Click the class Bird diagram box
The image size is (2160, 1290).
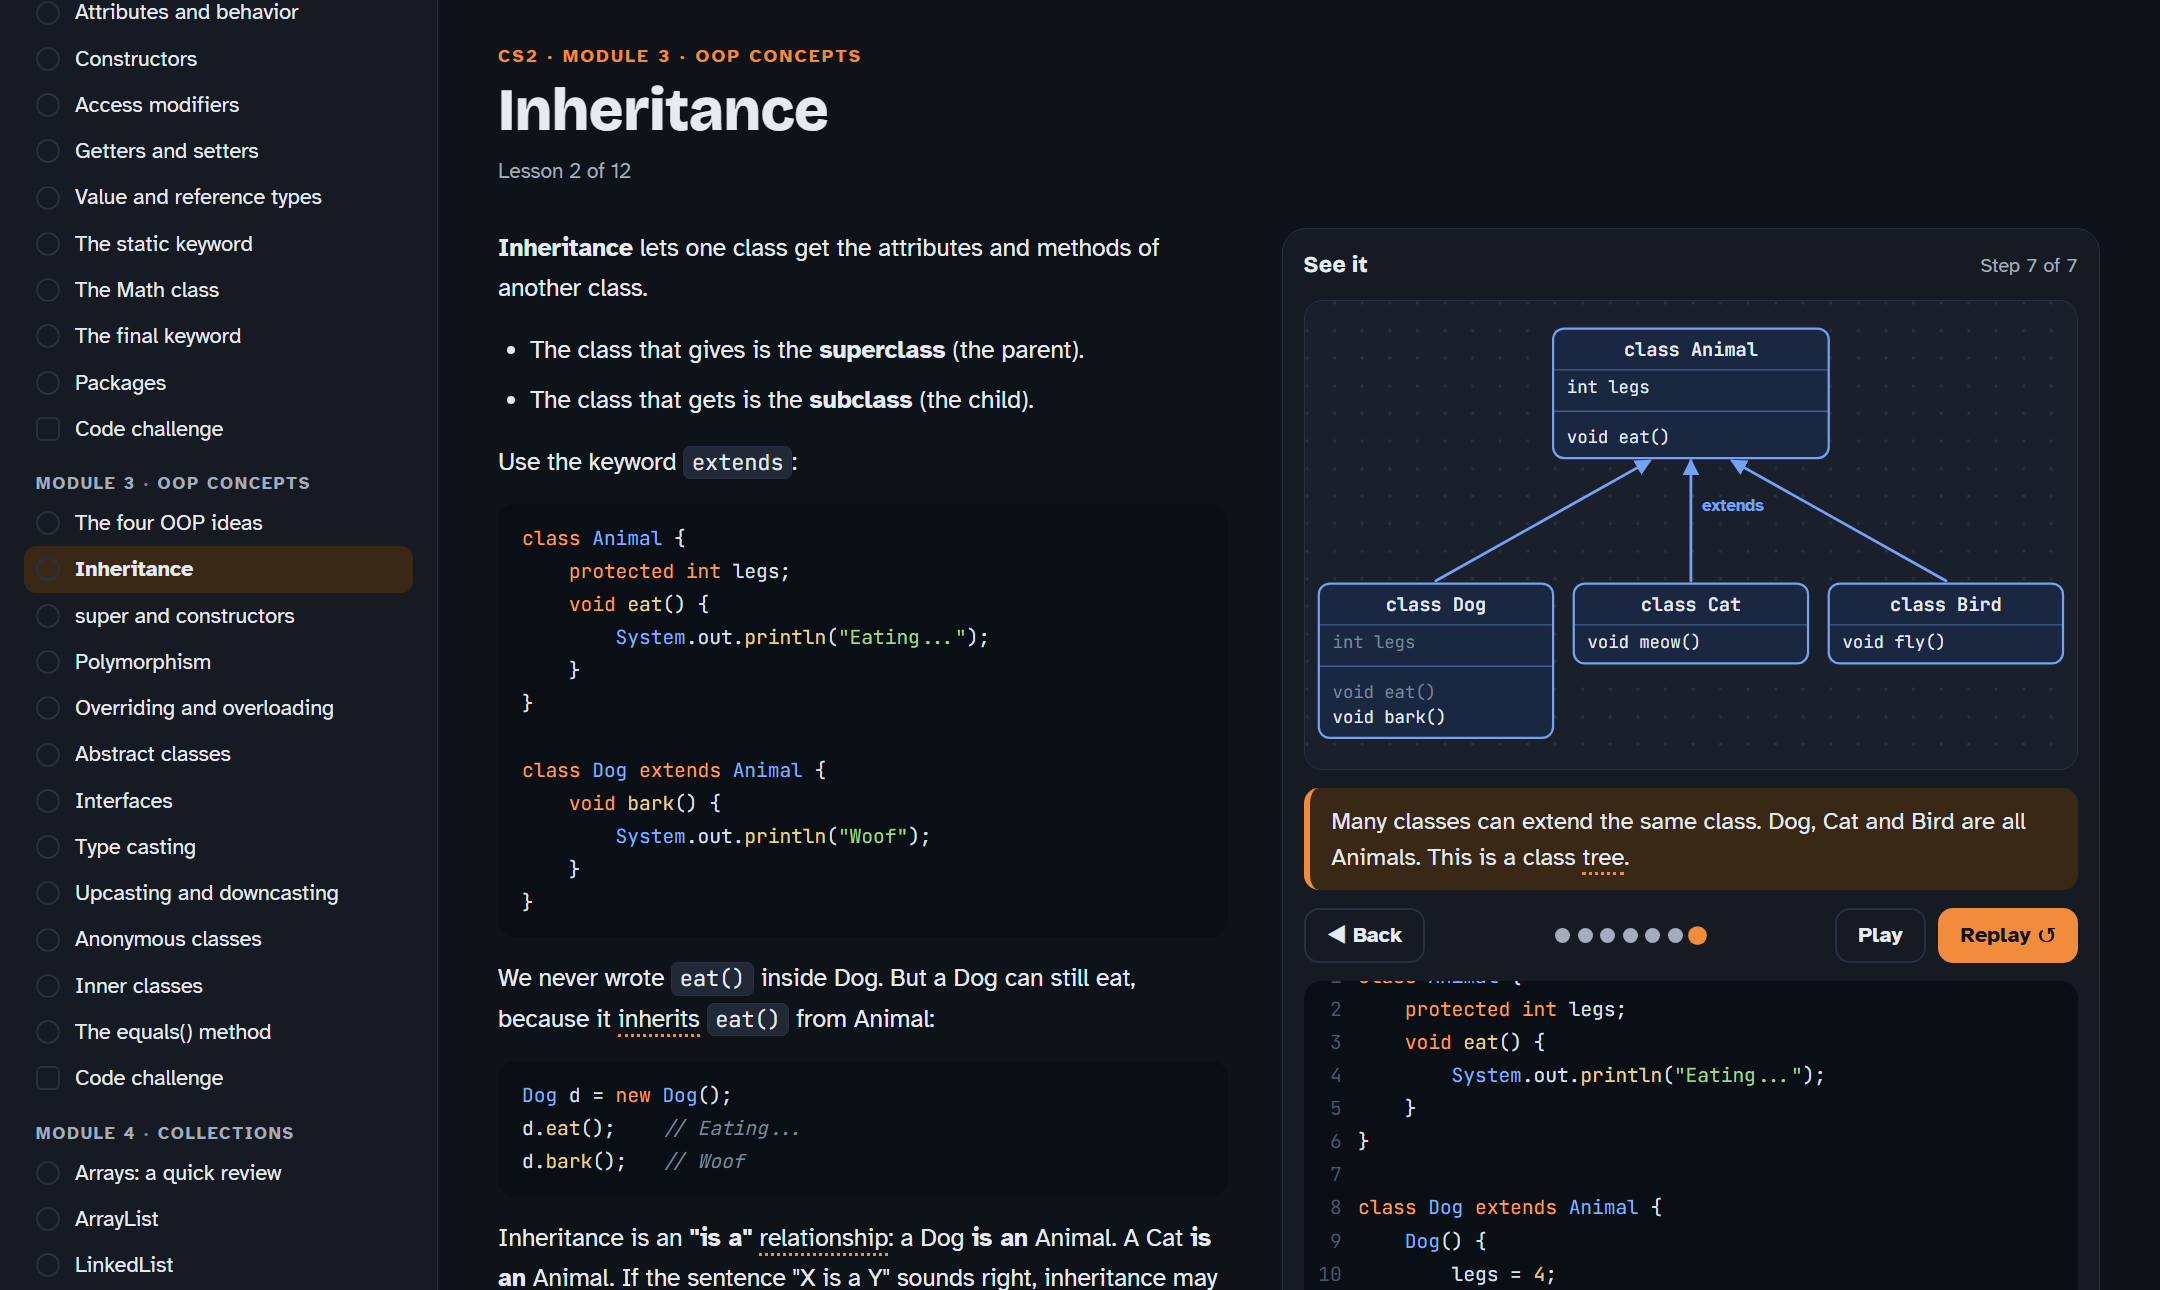1945,623
